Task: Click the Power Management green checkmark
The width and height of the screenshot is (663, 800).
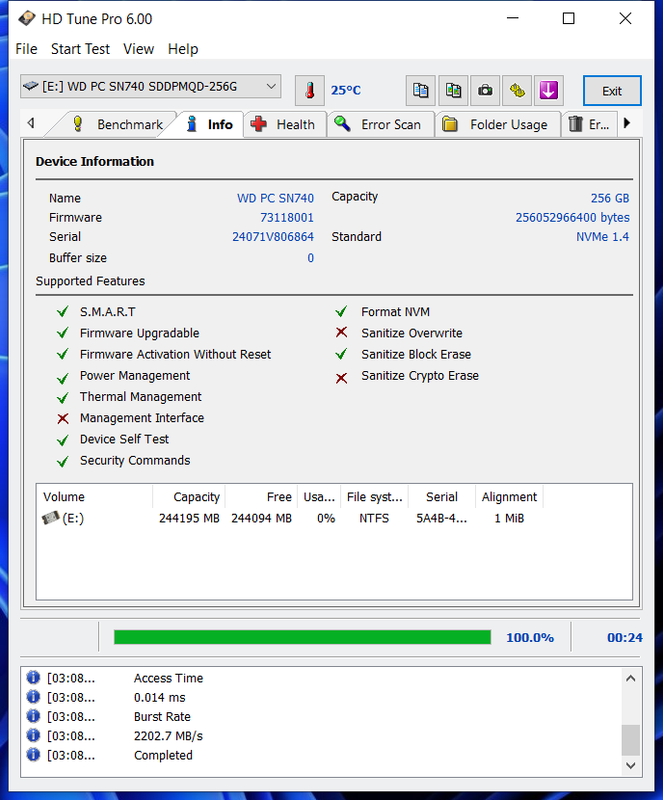Action: pyautogui.click(x=63, y=378)
